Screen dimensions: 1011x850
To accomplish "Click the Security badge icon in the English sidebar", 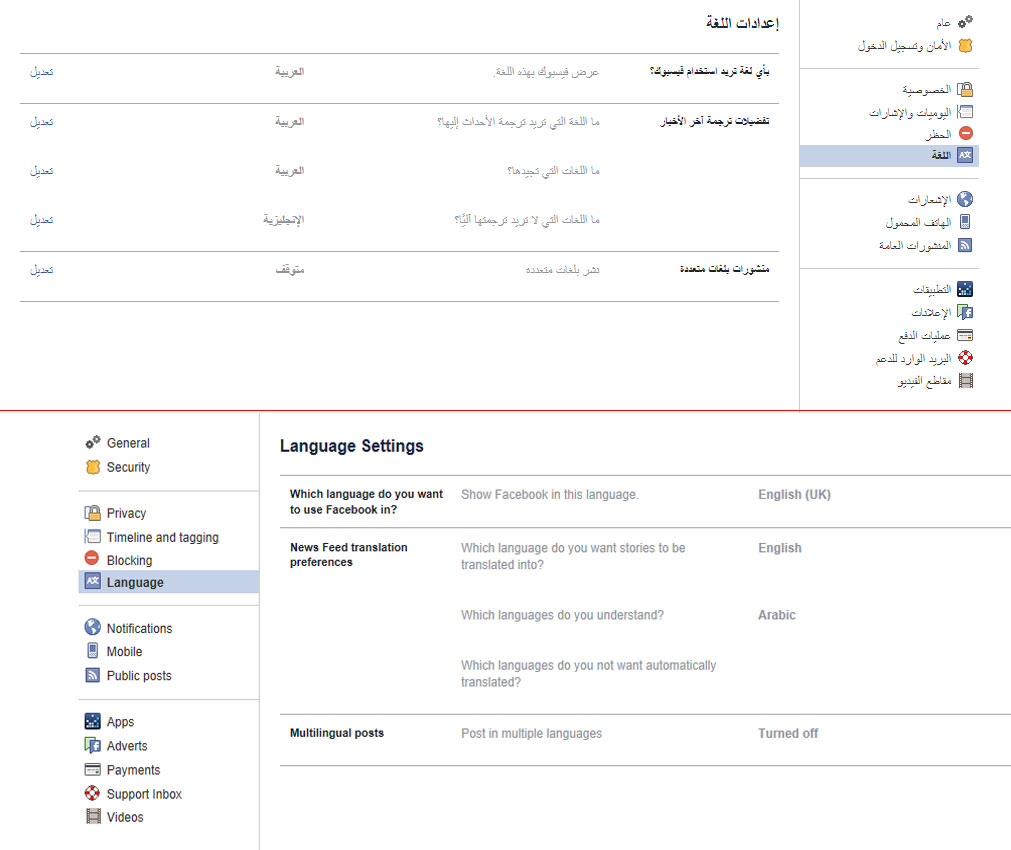I will coord(93,467).
